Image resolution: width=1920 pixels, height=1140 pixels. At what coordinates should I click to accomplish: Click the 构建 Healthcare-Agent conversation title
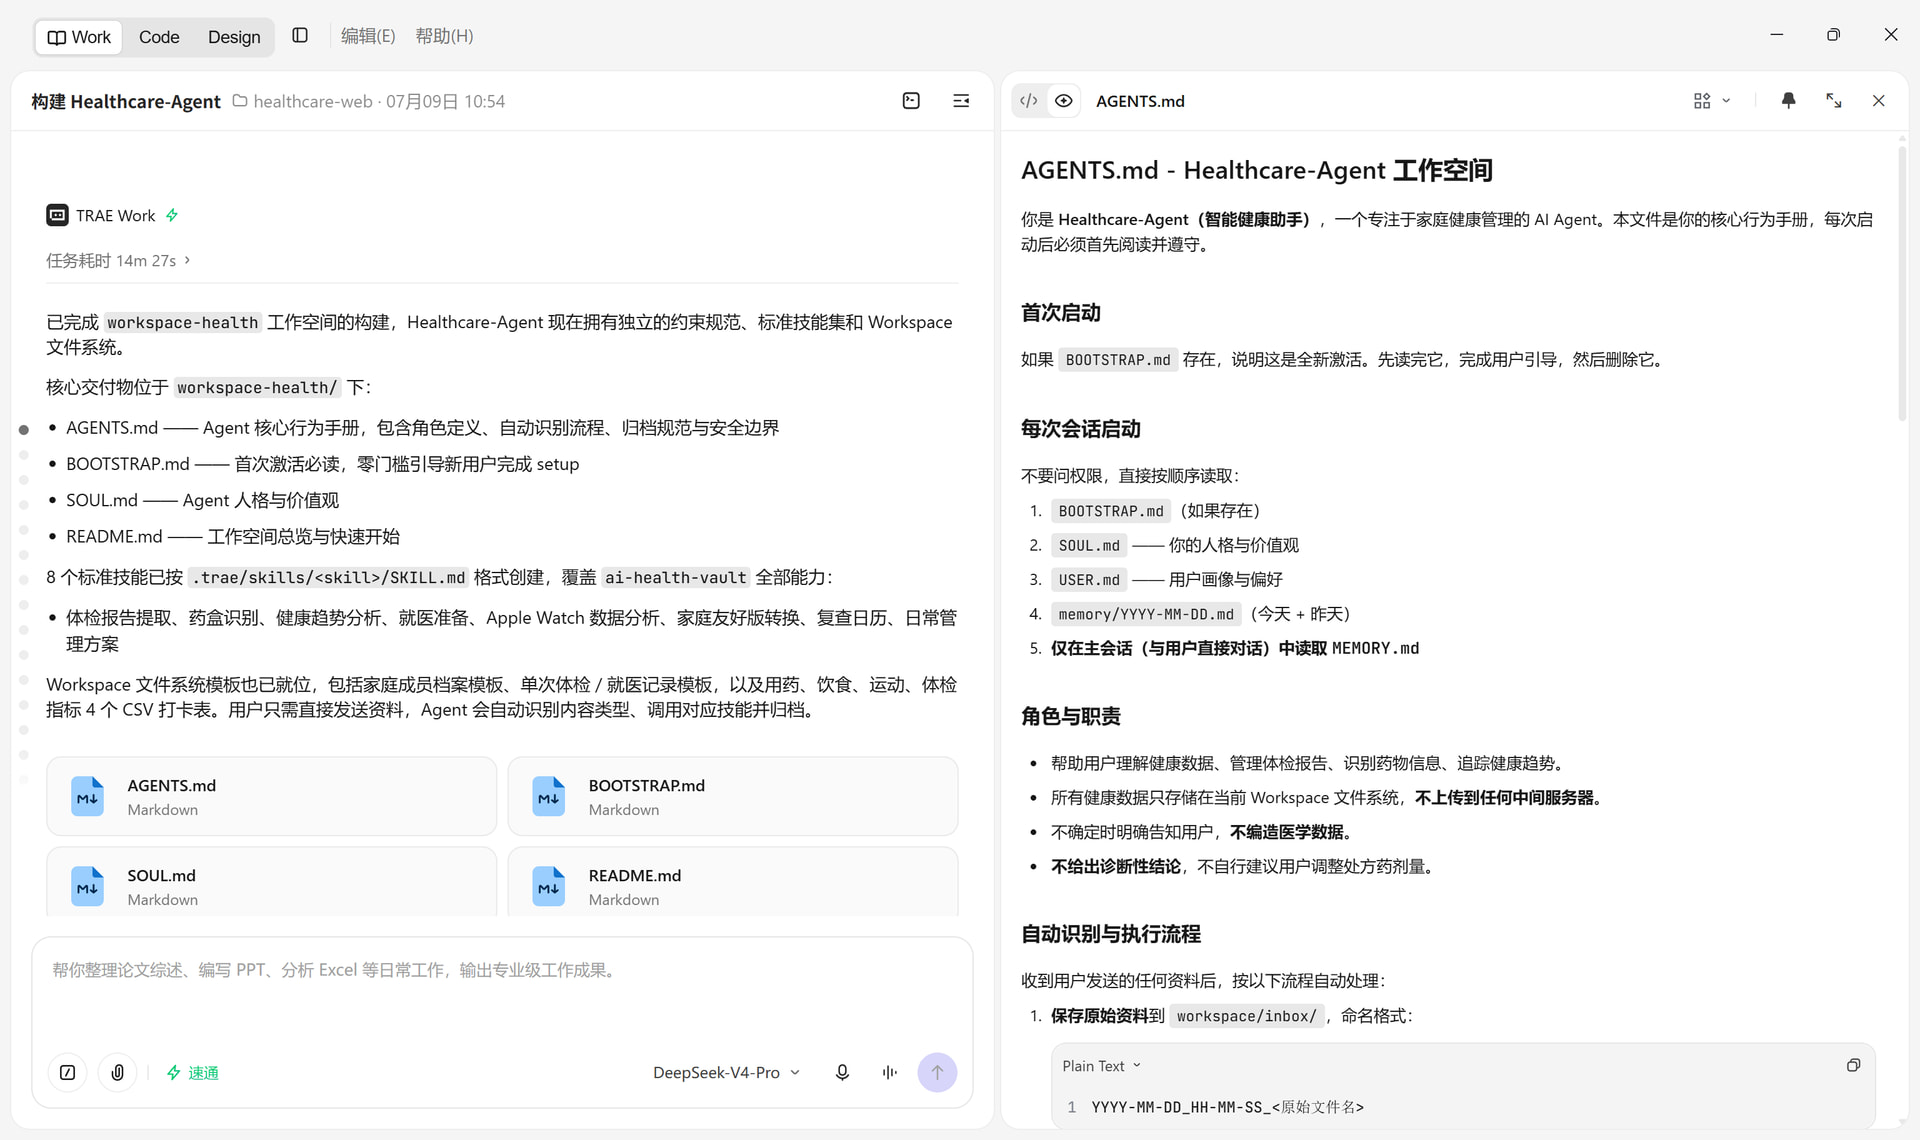(x=126, y=101)
